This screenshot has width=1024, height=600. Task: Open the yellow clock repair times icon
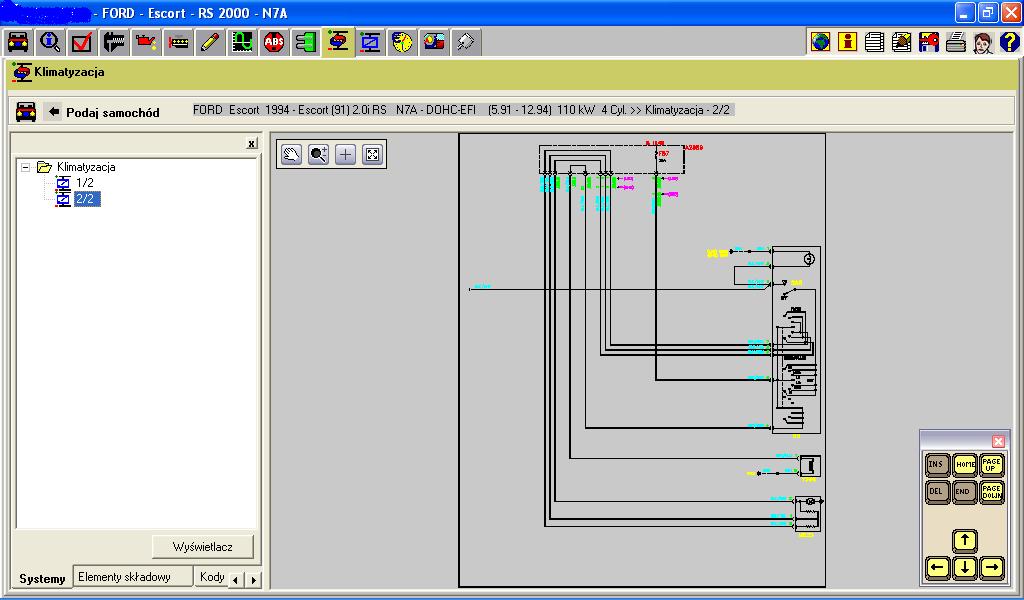[402, 42]
